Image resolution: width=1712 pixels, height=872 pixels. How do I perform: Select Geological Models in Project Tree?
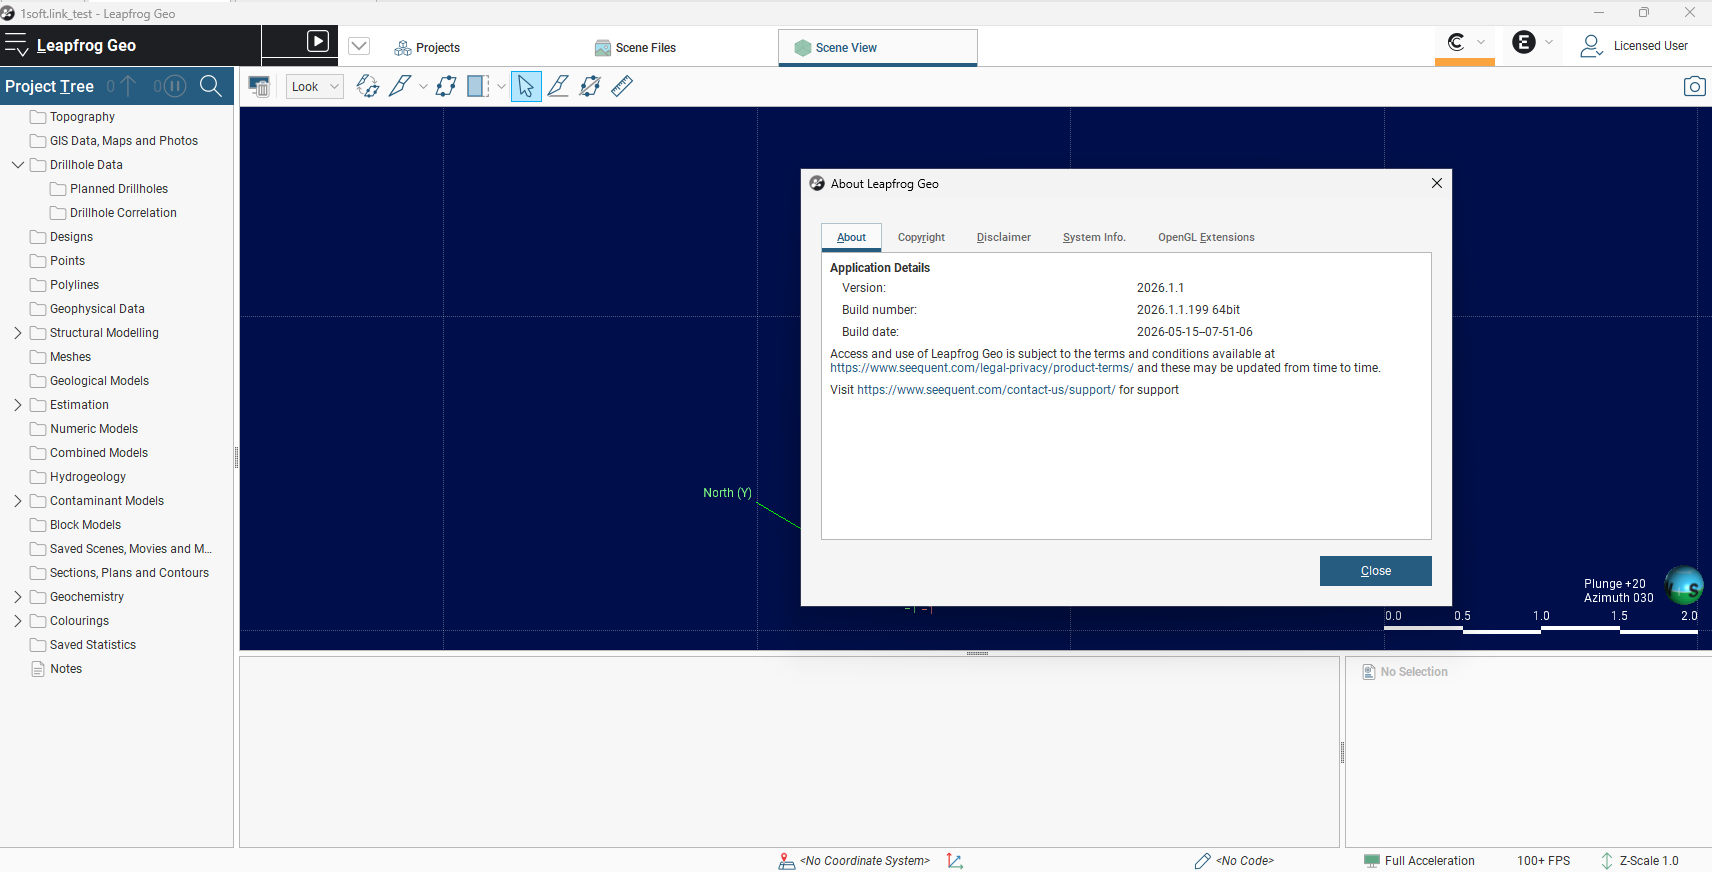[x=99, y=381]
